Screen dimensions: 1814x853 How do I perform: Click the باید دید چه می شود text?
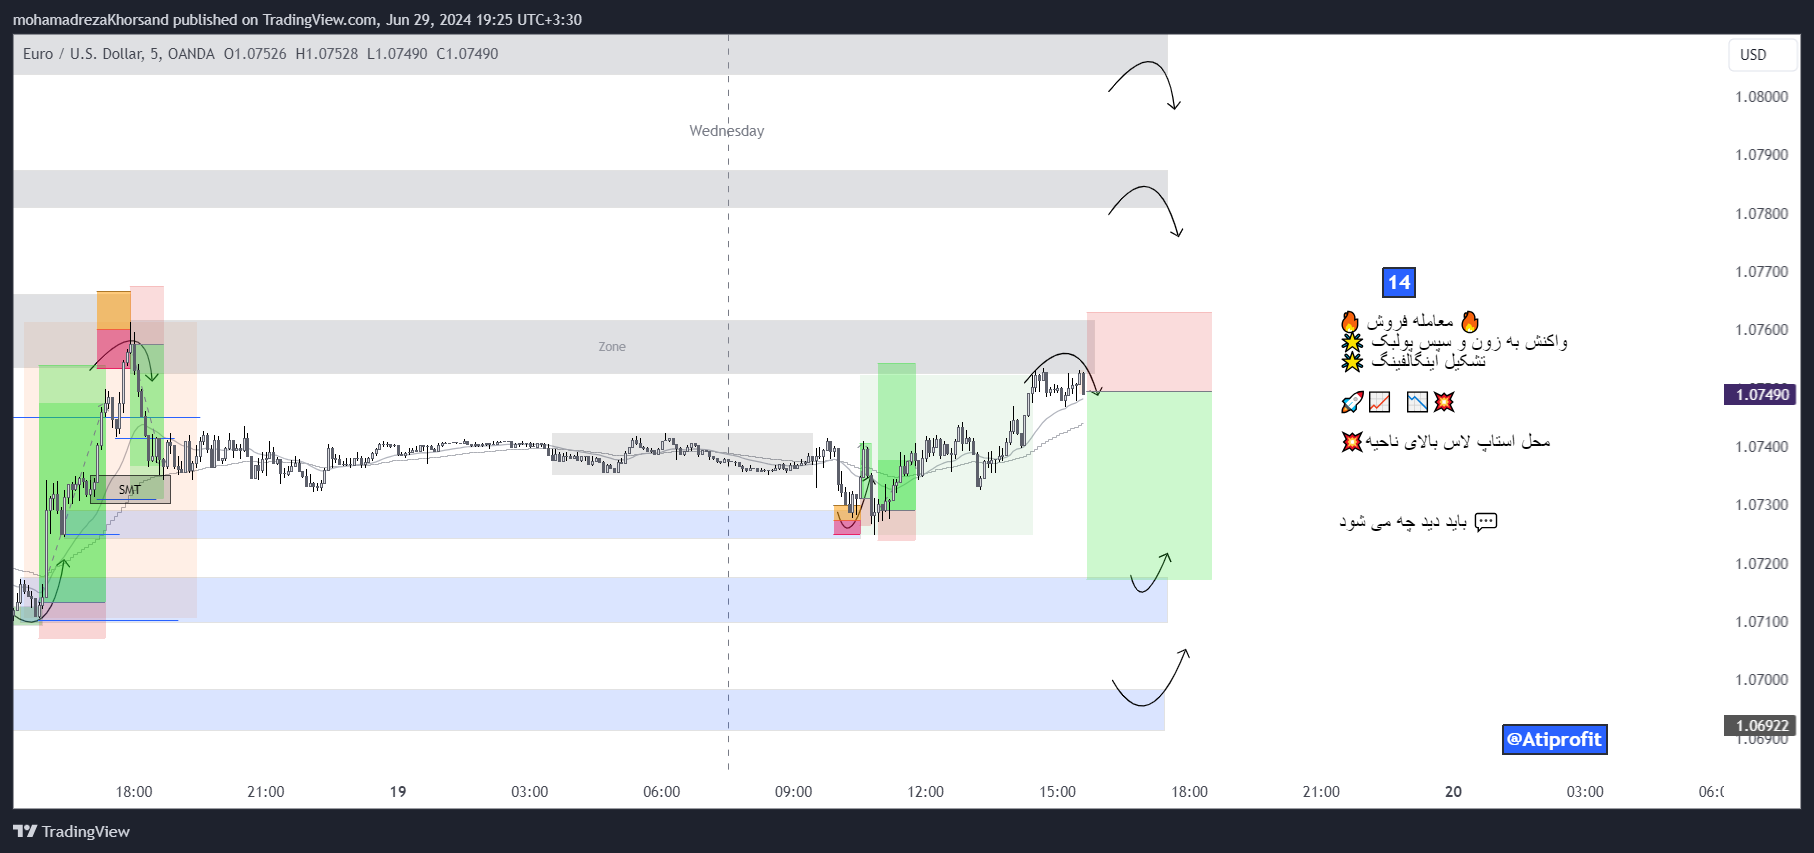pos(1403,522)
